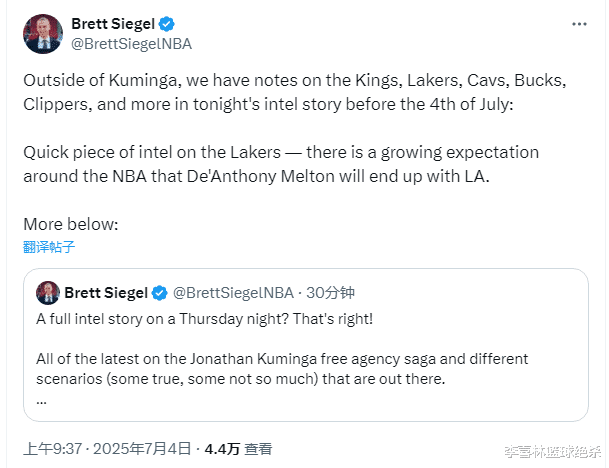Image resolution: width=609 pixels, height=468 pixels.
Task: Open the more options ellipsis menu
Action: (579, 23)
